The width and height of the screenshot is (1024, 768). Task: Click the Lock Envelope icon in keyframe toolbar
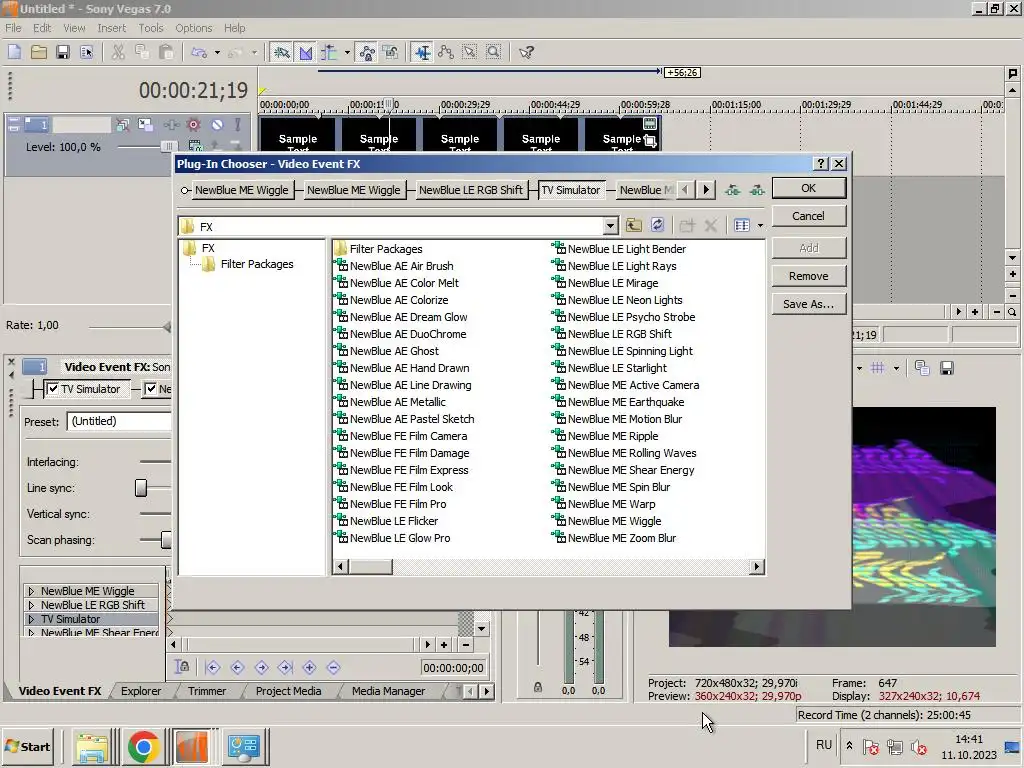[x=182, y=667]
